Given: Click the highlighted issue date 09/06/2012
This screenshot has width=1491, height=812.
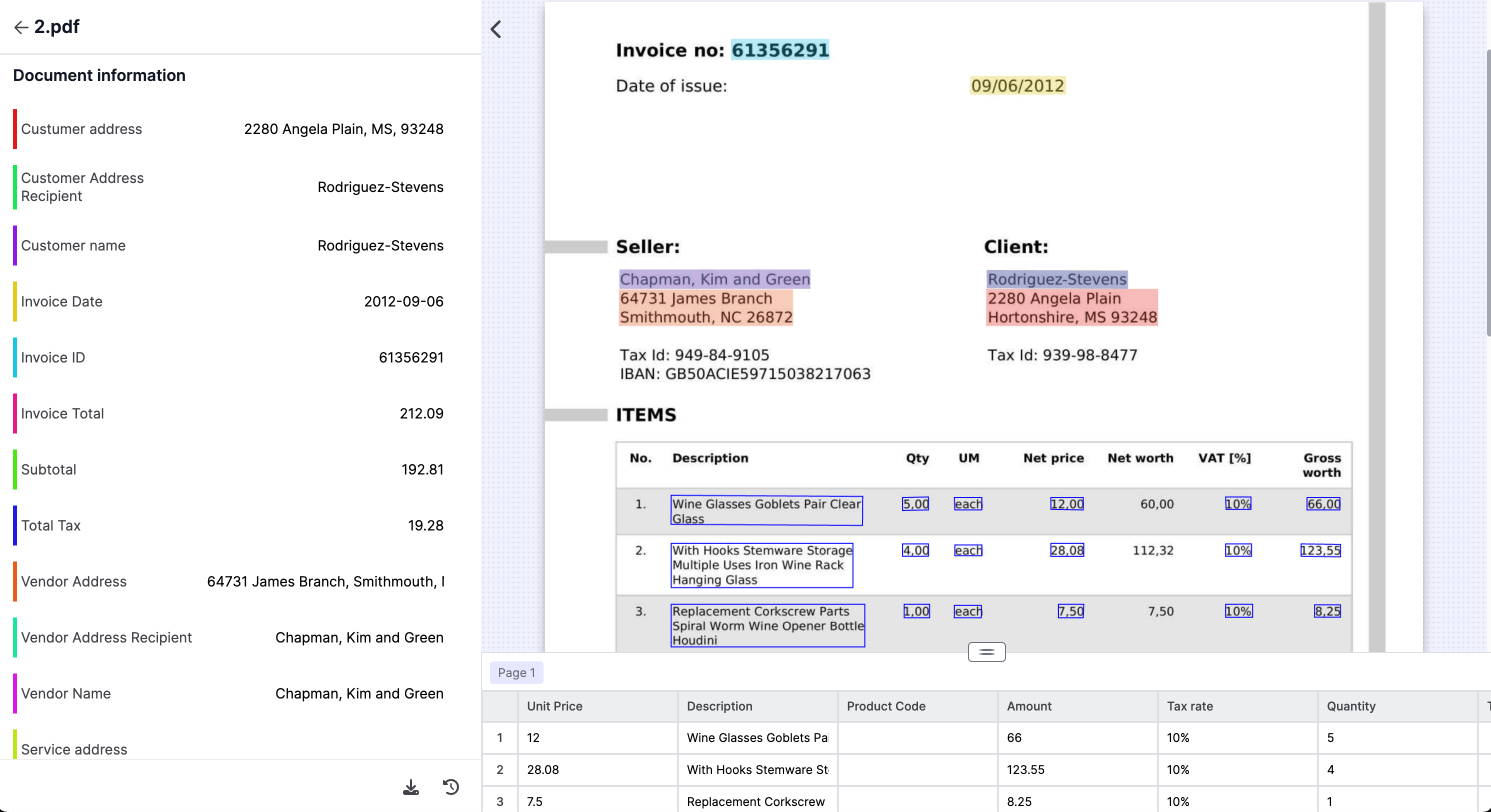Looking at the screenshot, I should pyautogui.click(x=1018, y=86).
